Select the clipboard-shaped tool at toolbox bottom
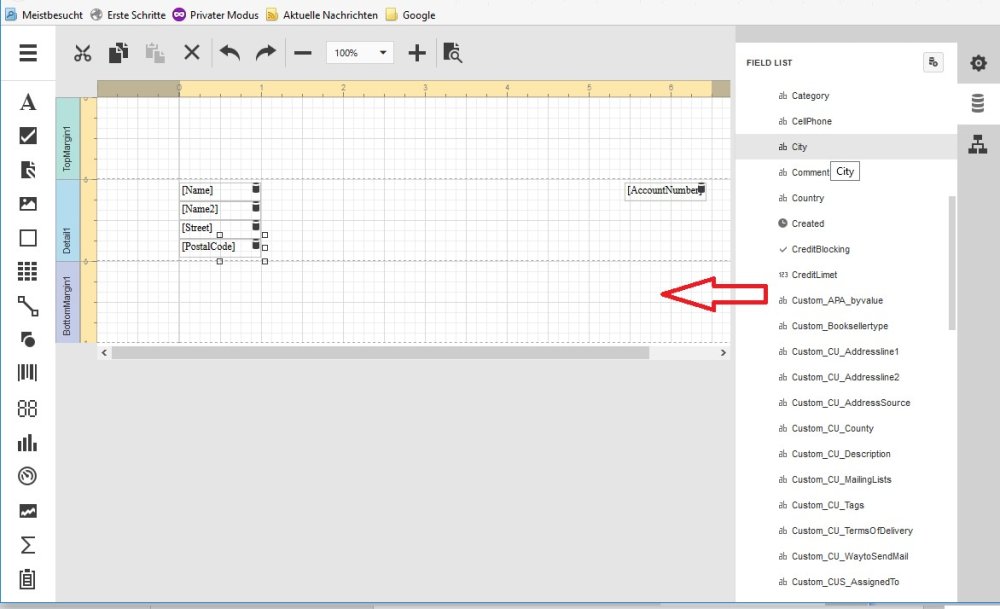 tap(27, 579)
